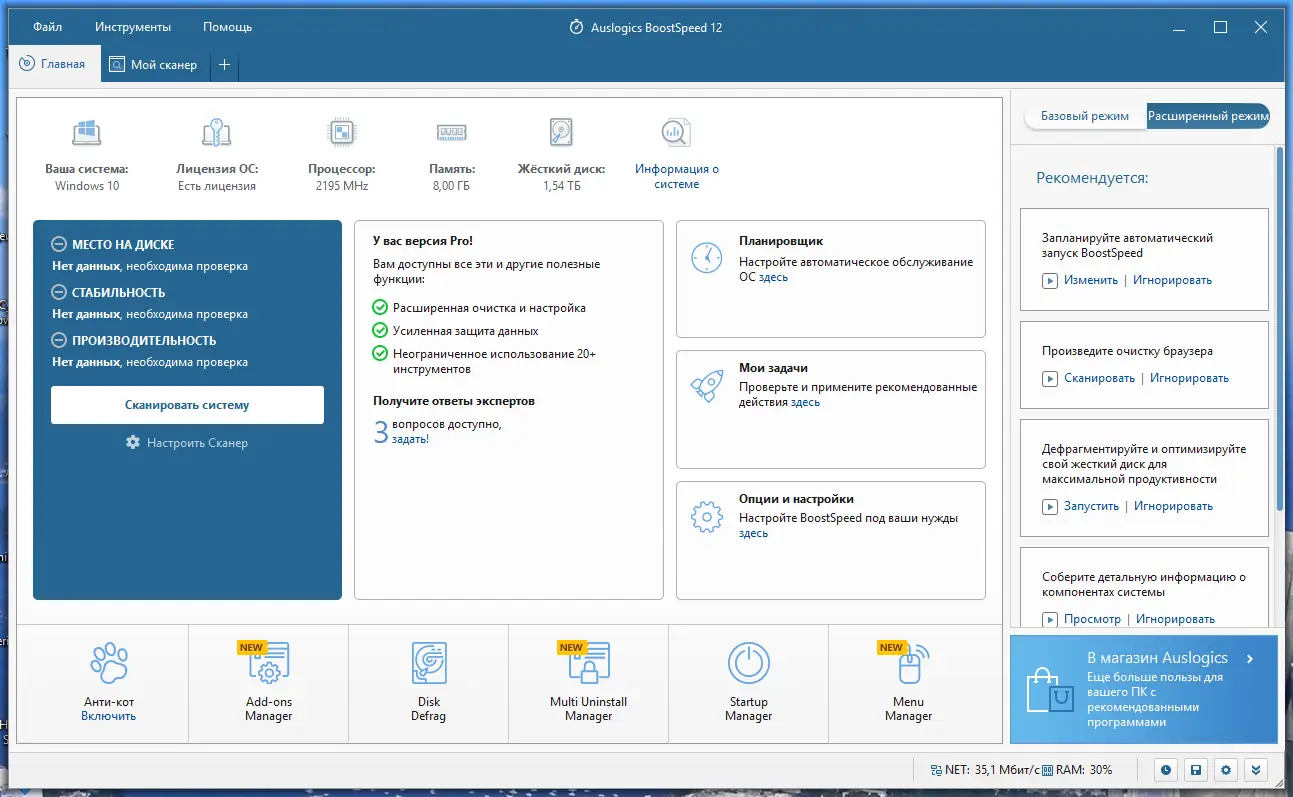Expand the double-chevron panel in status bar
The height and width of the screenshot is (797, 1293).
coord(1256,770)
